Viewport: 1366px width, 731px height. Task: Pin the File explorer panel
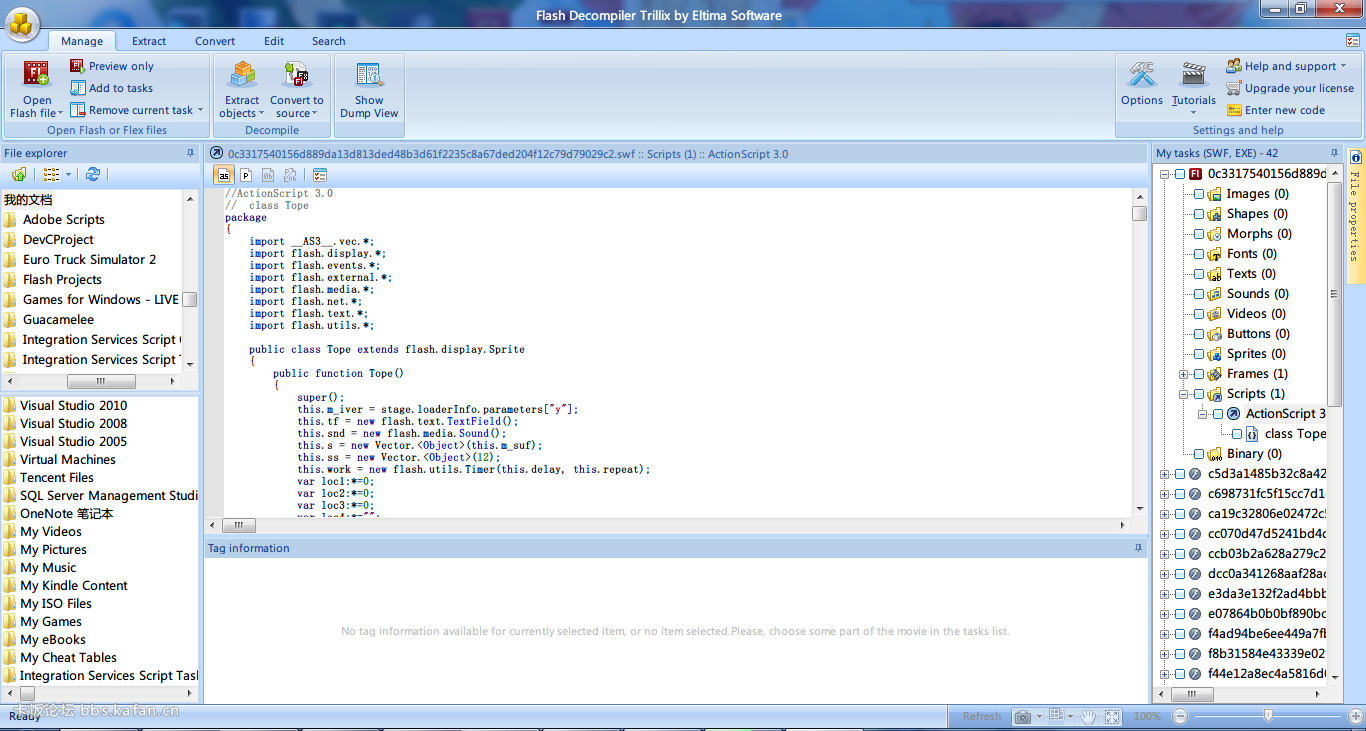pos(190,153)
